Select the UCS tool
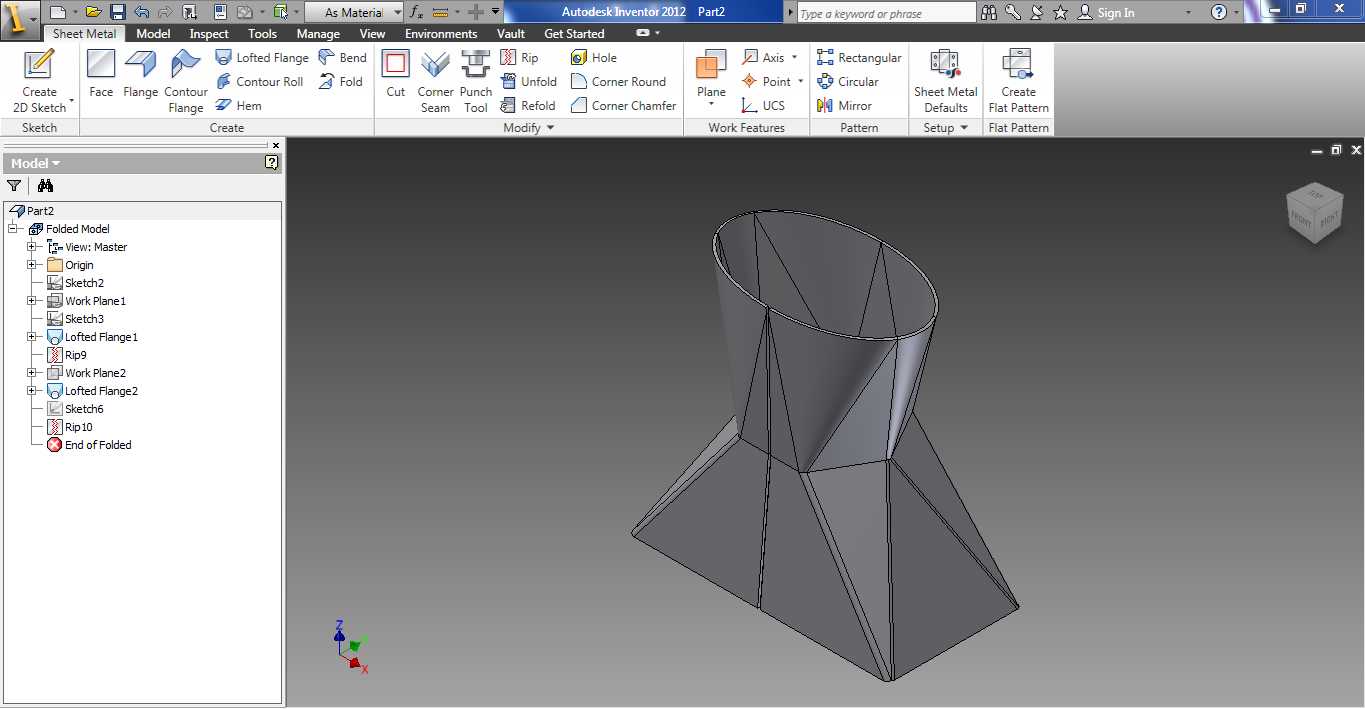The width and height of the screenshot is (1365, 709). coord(762,106)
